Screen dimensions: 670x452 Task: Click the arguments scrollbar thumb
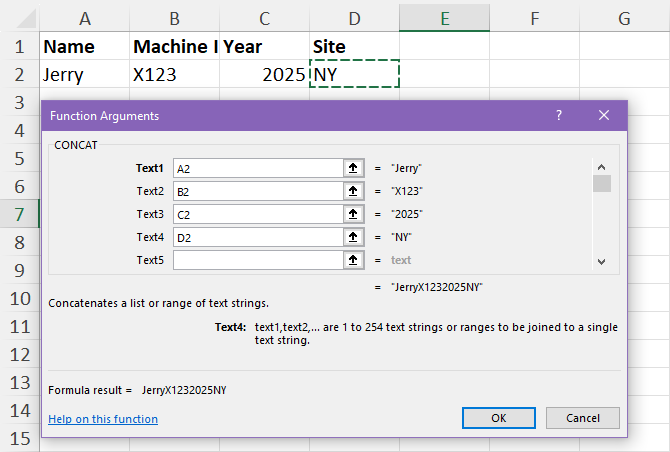tap(602, 184)
